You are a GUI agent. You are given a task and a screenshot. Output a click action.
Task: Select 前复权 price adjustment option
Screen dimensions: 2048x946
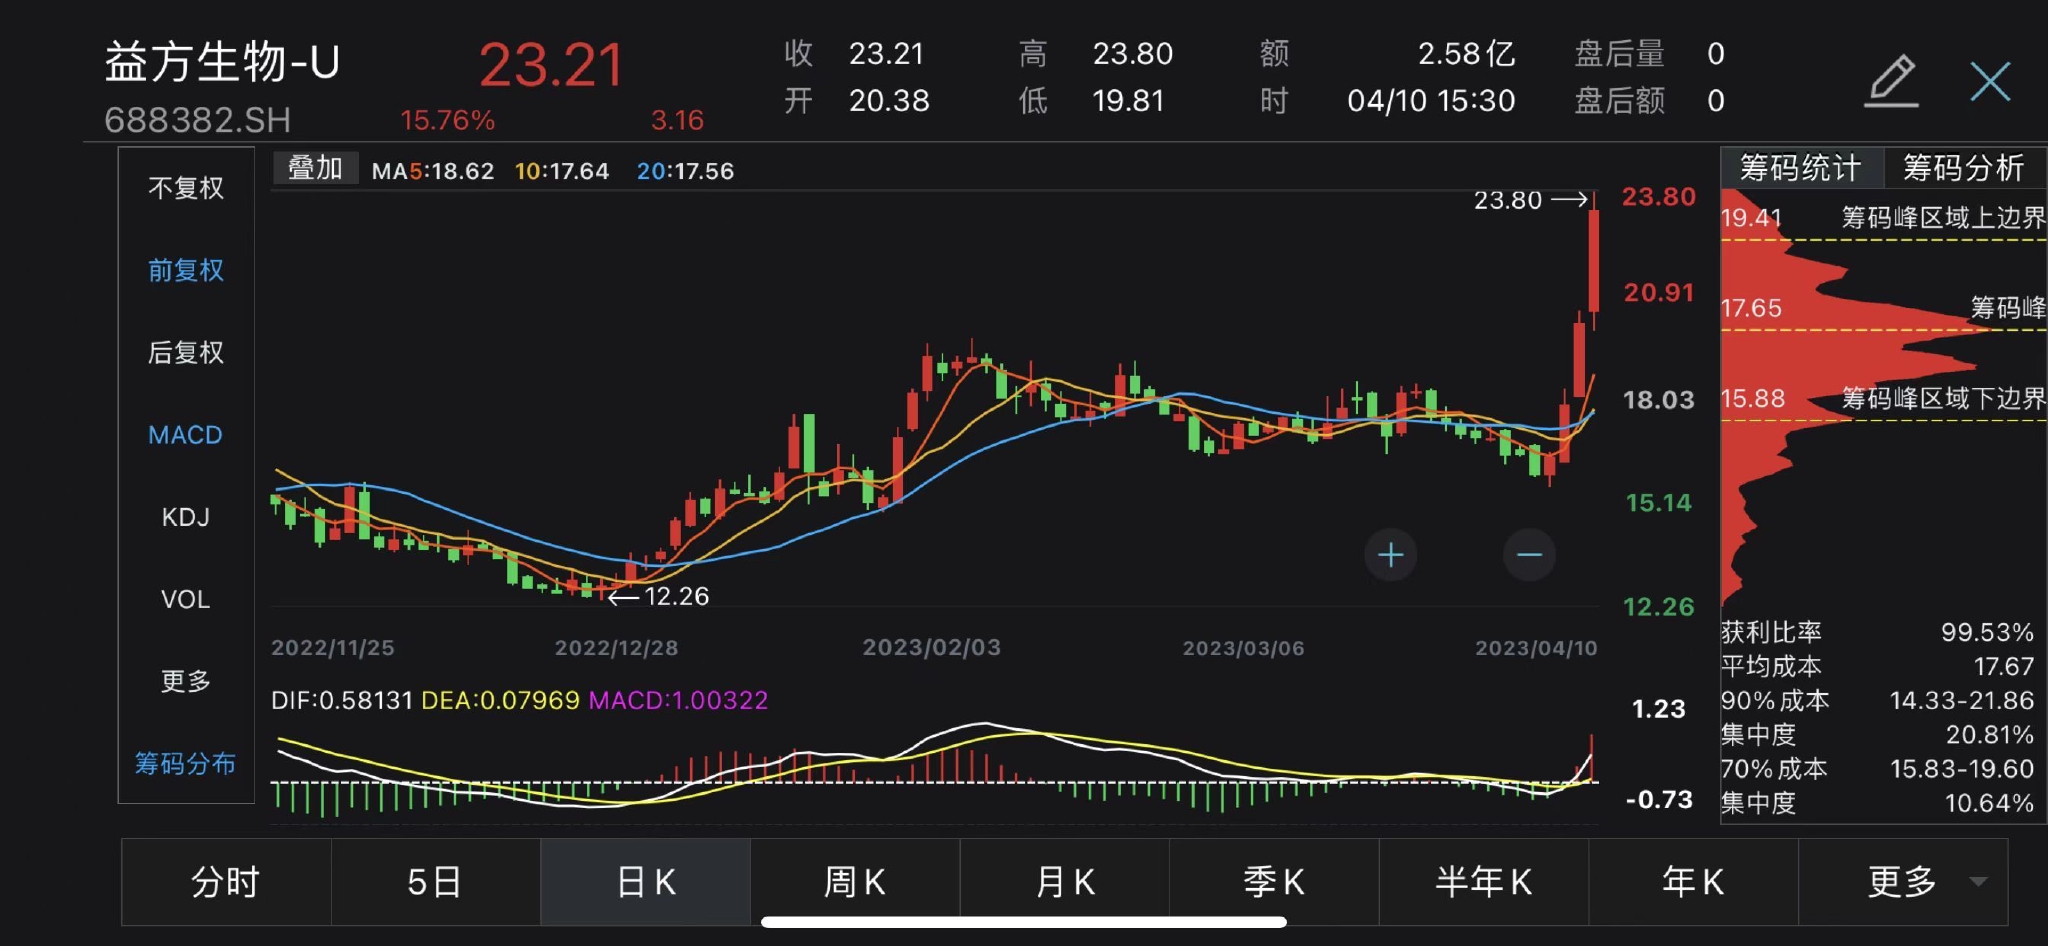click(x=186, y=270)
